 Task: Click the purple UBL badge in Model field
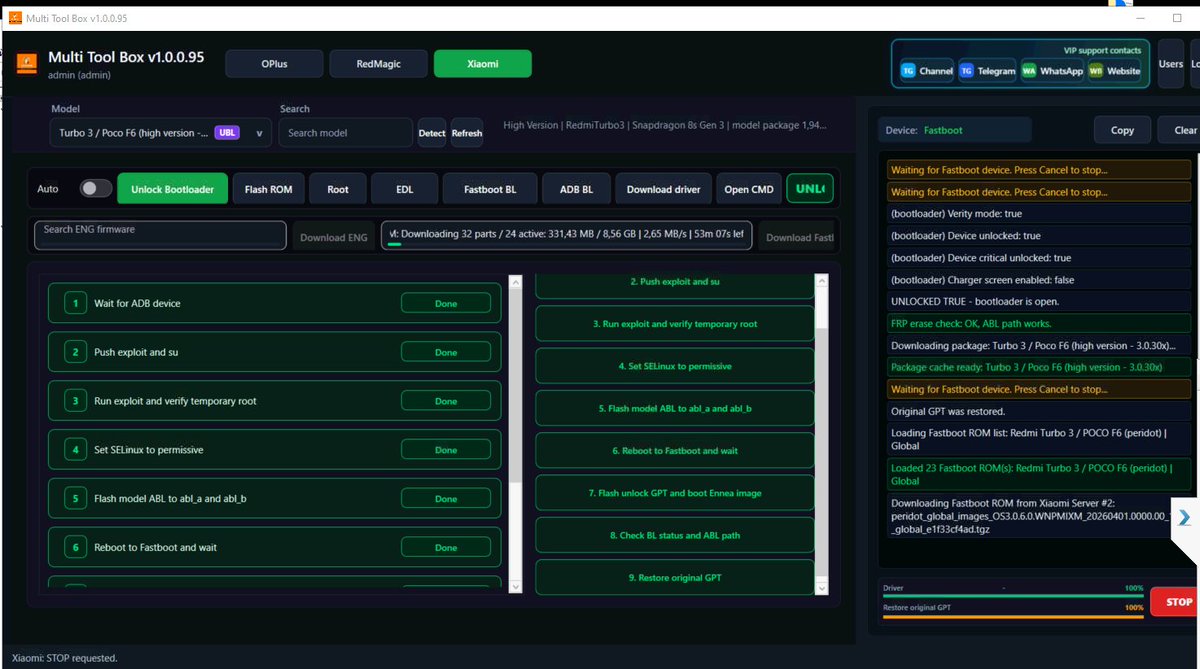point(227,132)
